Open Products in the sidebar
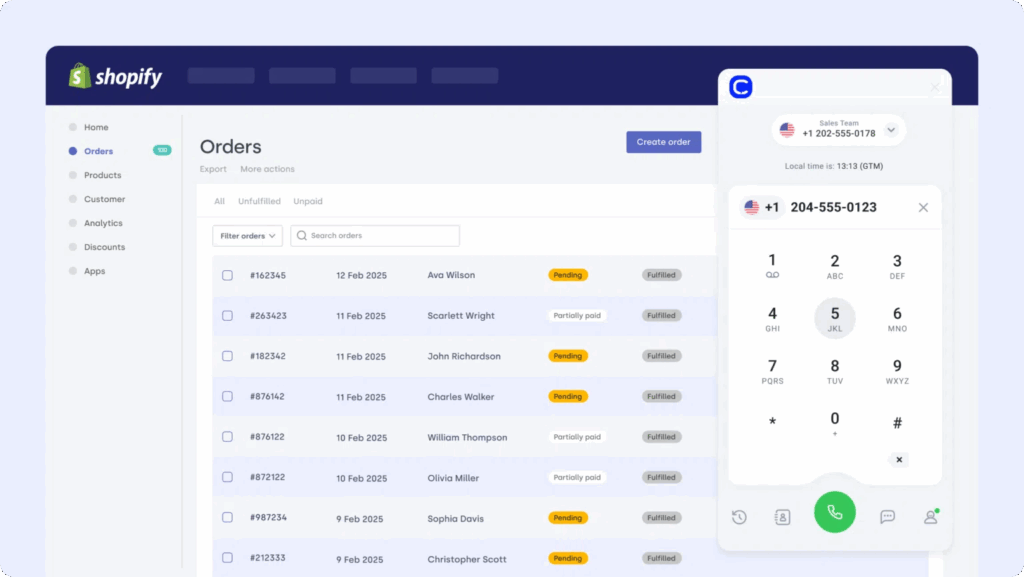Screen dimensions: 1024x577 tap(102, 175)
